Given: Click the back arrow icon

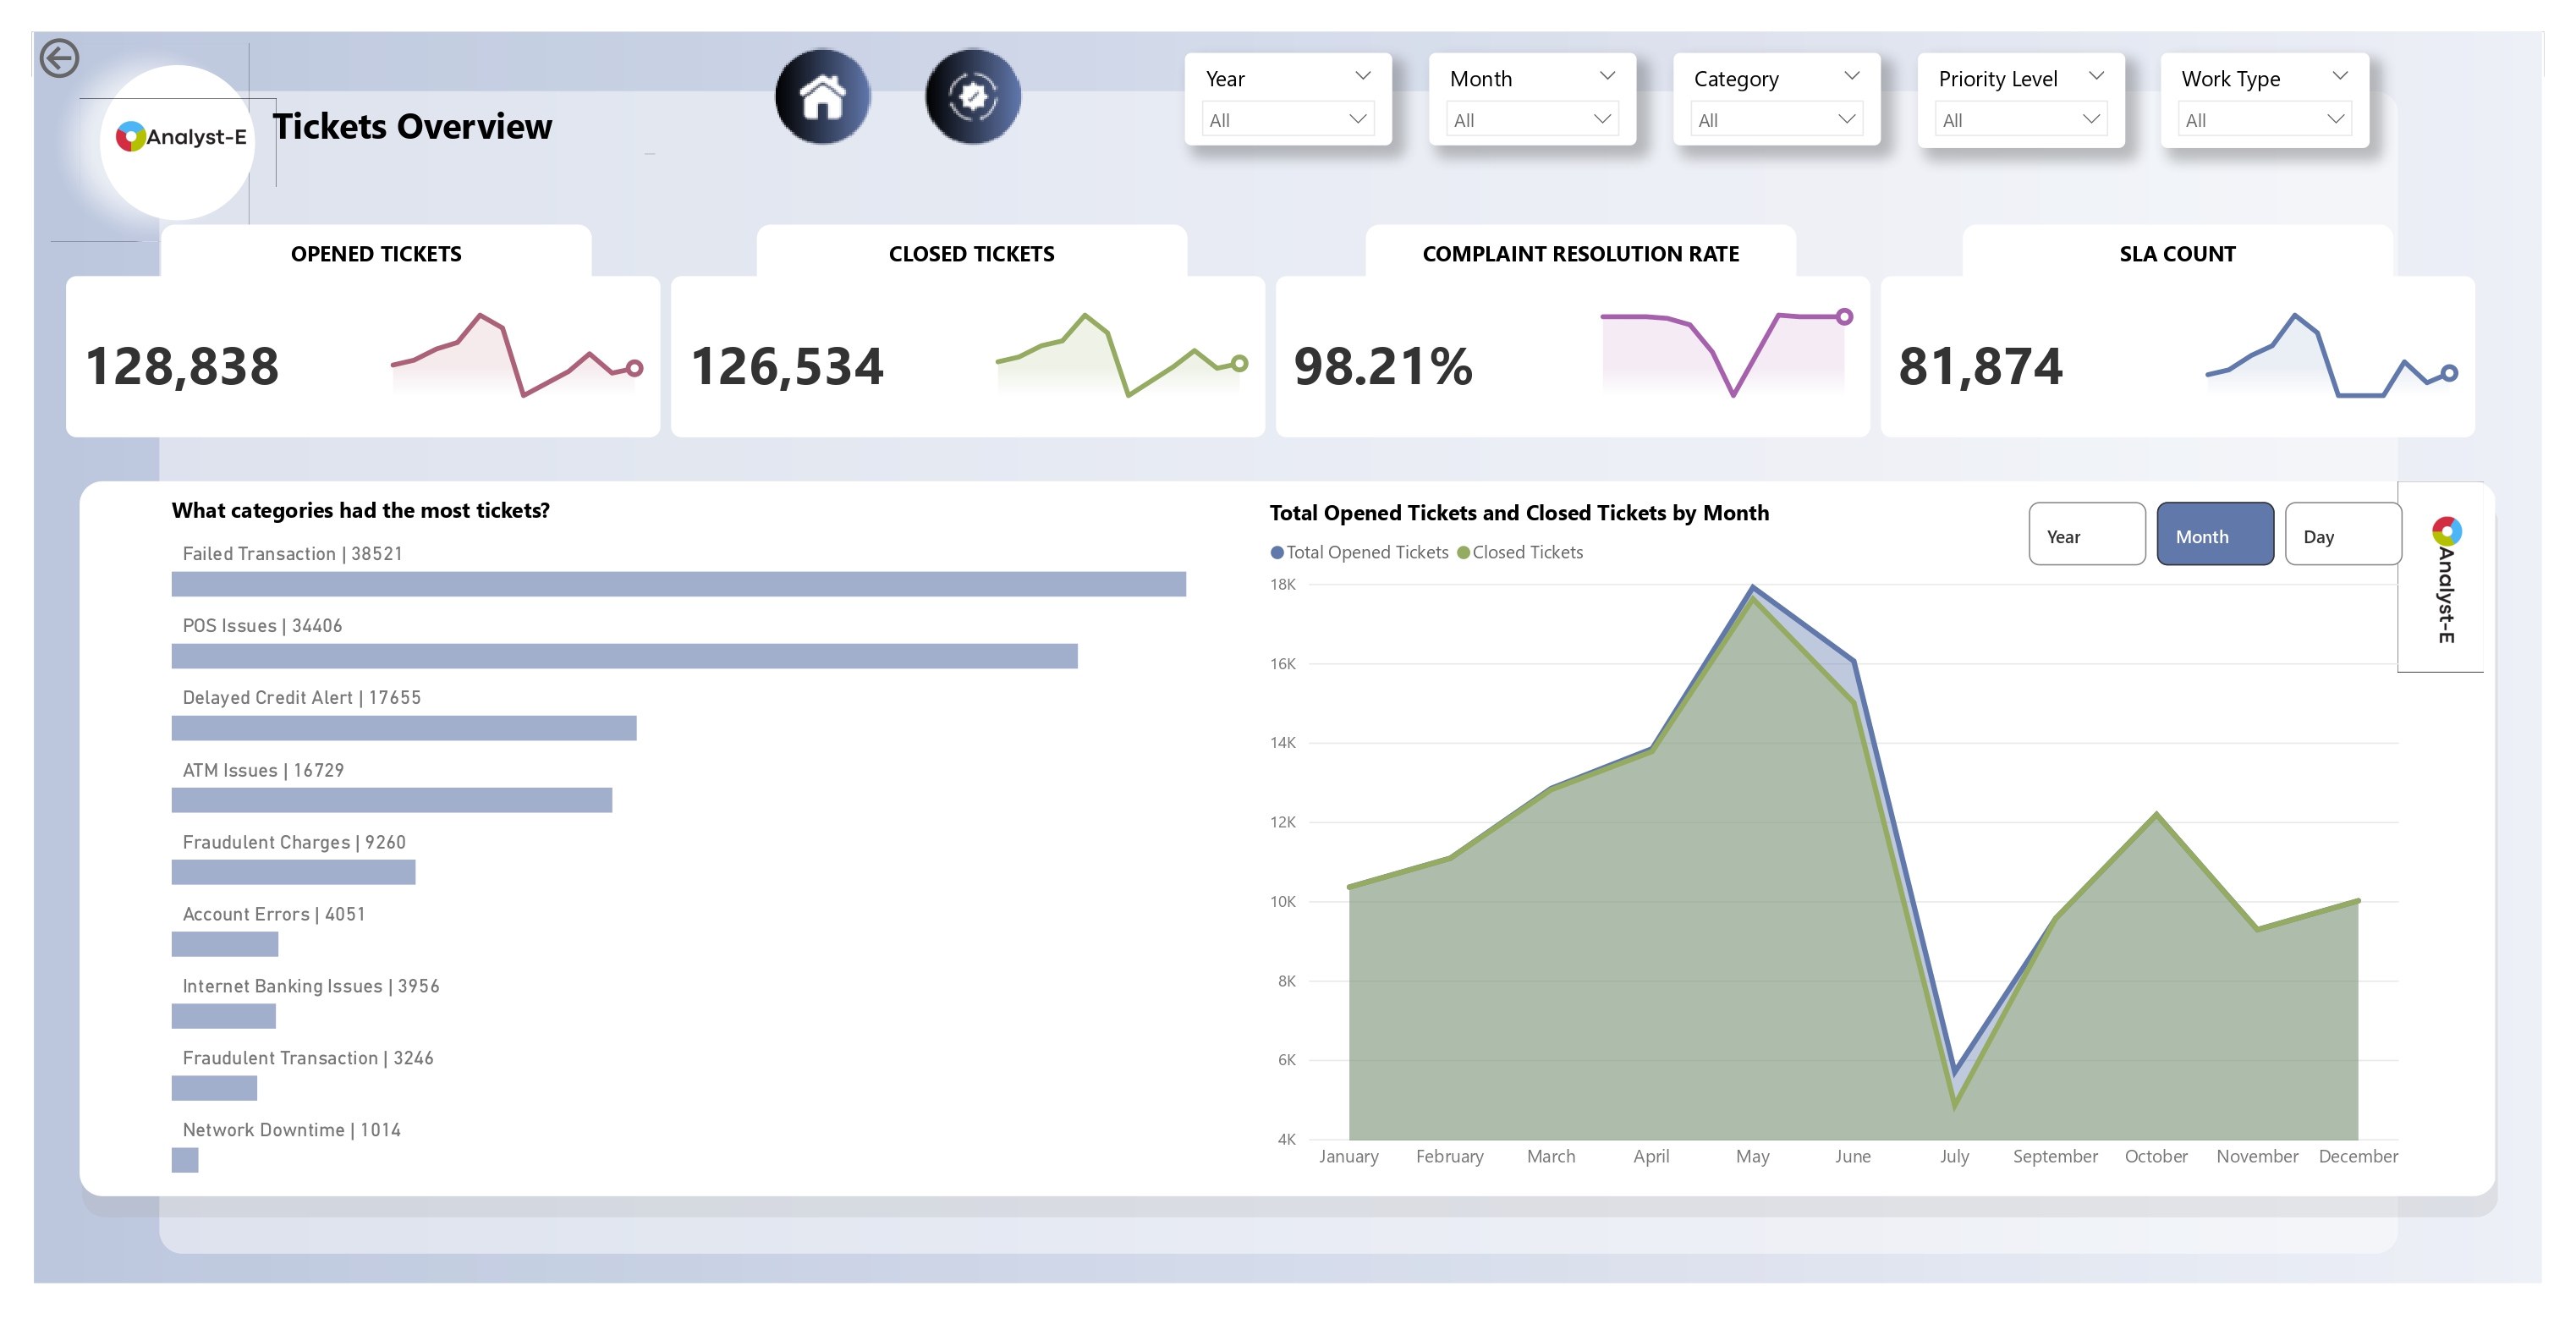Looking at the screenshot, I should [59, 58].
